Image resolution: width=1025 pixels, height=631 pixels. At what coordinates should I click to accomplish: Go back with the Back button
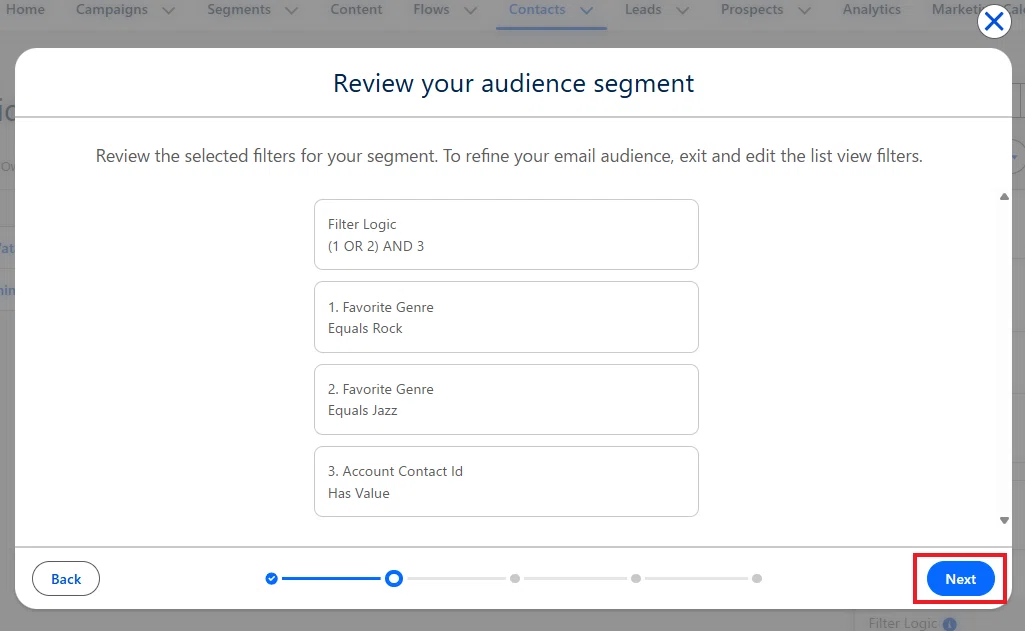(66, 579)
